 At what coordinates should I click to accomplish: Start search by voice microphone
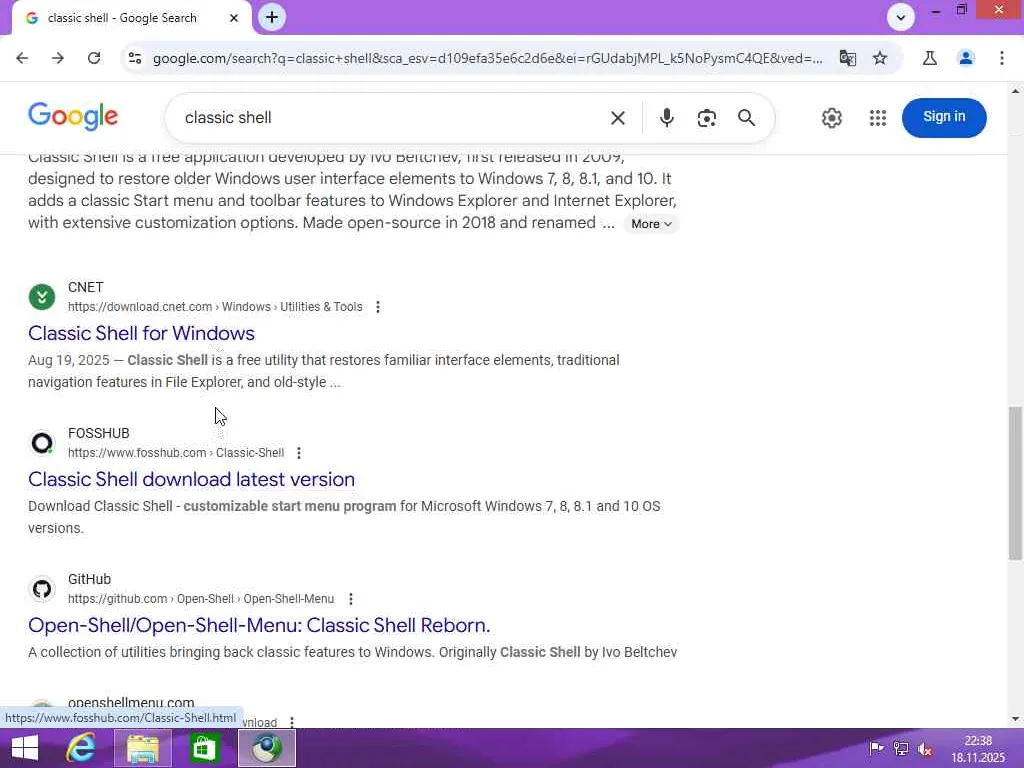(x=666, y=118)
